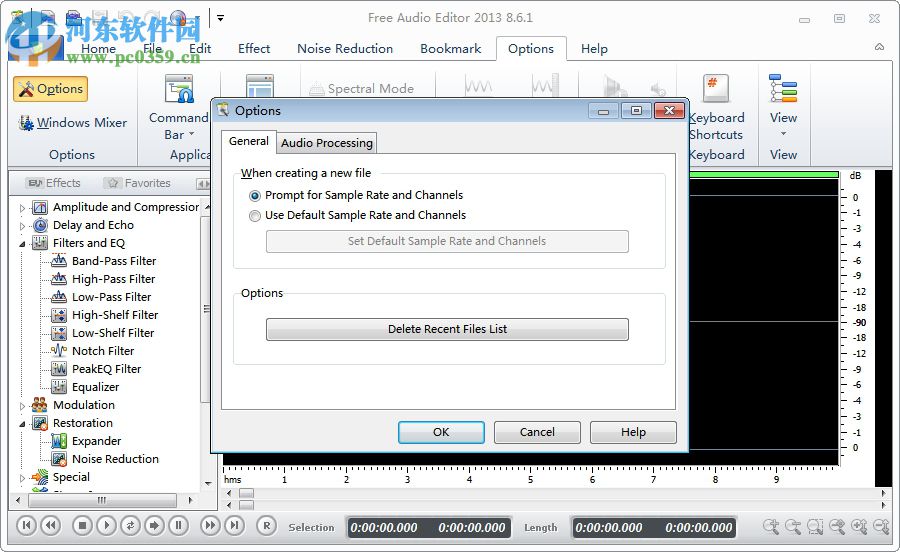Image resolution: width=900 pixels, height=552 pixels.
Task: Select Equalizer effect
Action: point(95,387)
